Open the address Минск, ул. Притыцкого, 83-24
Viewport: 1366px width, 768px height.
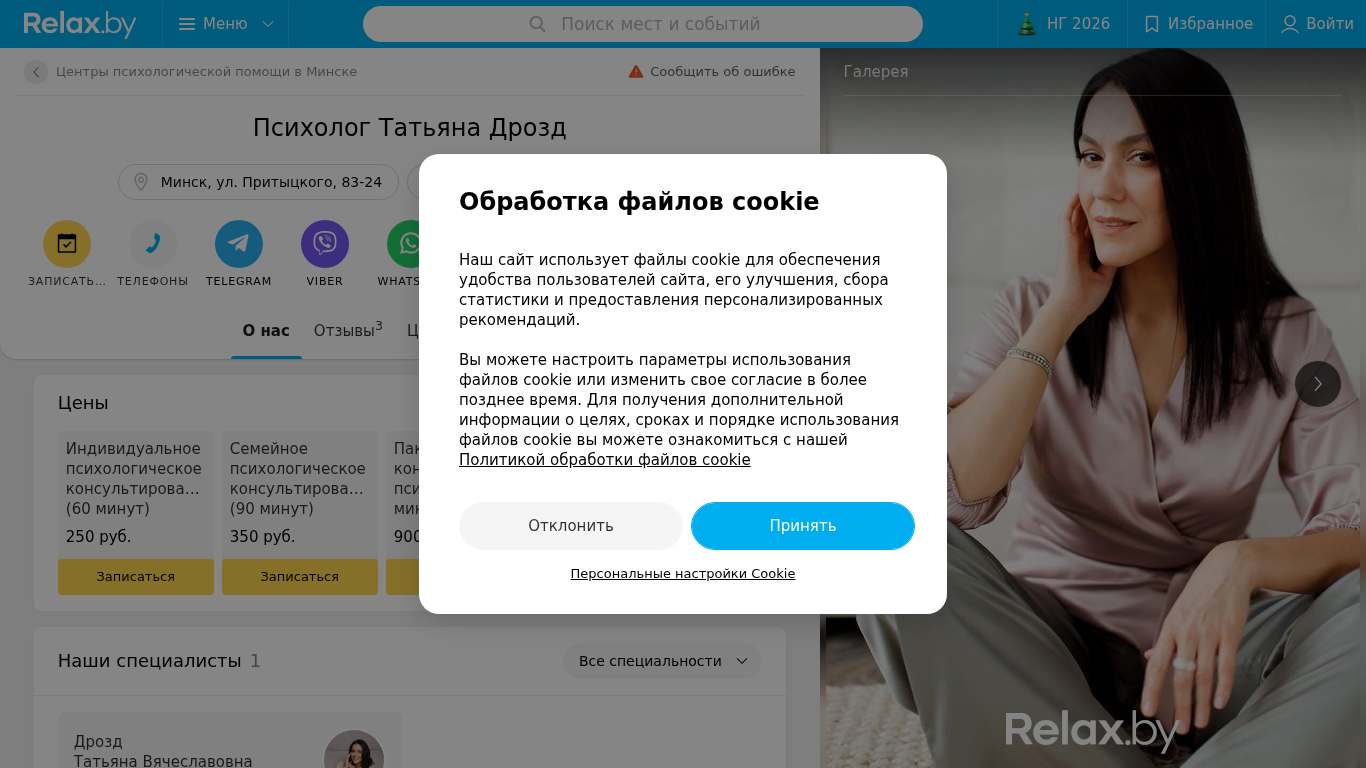pos(258,182)
